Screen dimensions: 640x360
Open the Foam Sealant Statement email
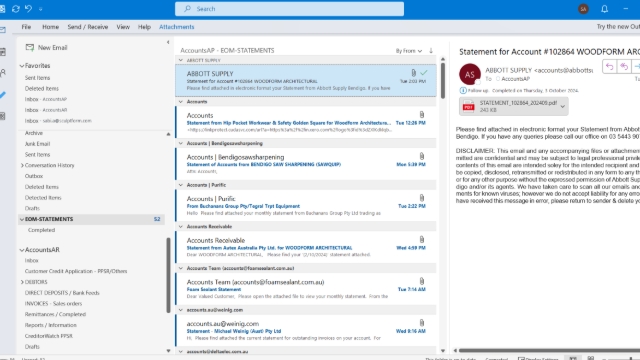click(x=306, y=289)
